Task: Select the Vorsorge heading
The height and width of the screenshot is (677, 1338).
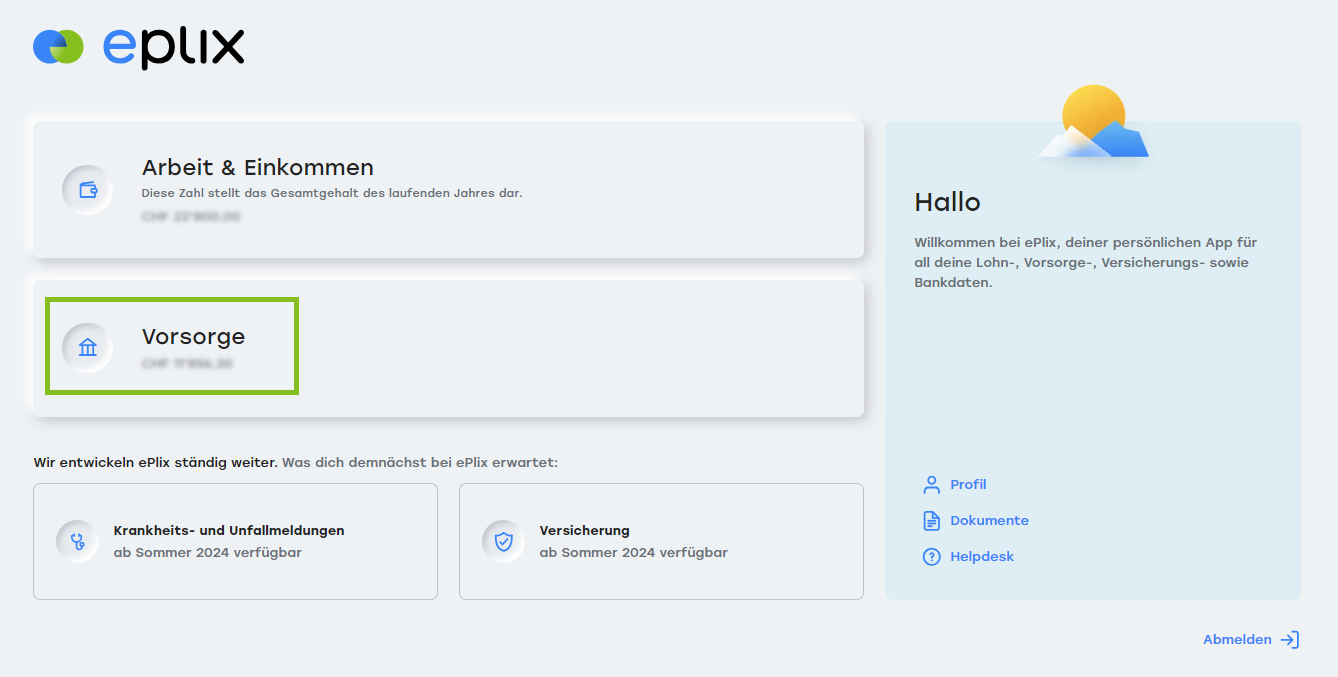Action: (x=193, y=337)
